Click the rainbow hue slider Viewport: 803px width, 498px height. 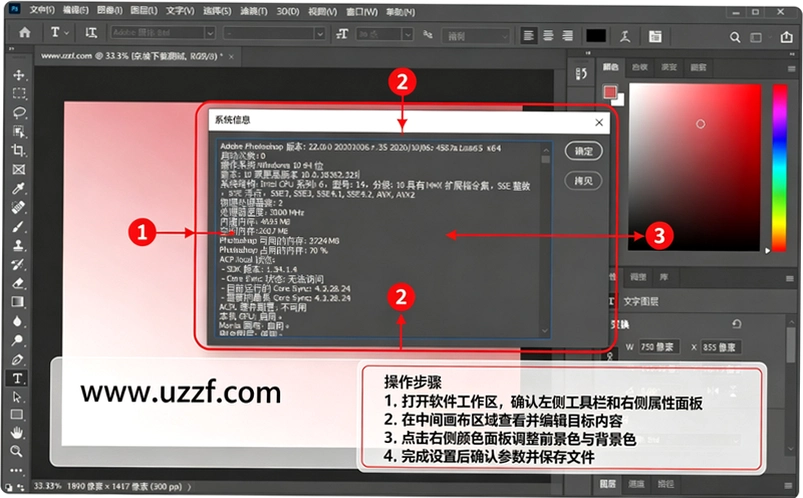pyautogui.click(x=779, y=168)
